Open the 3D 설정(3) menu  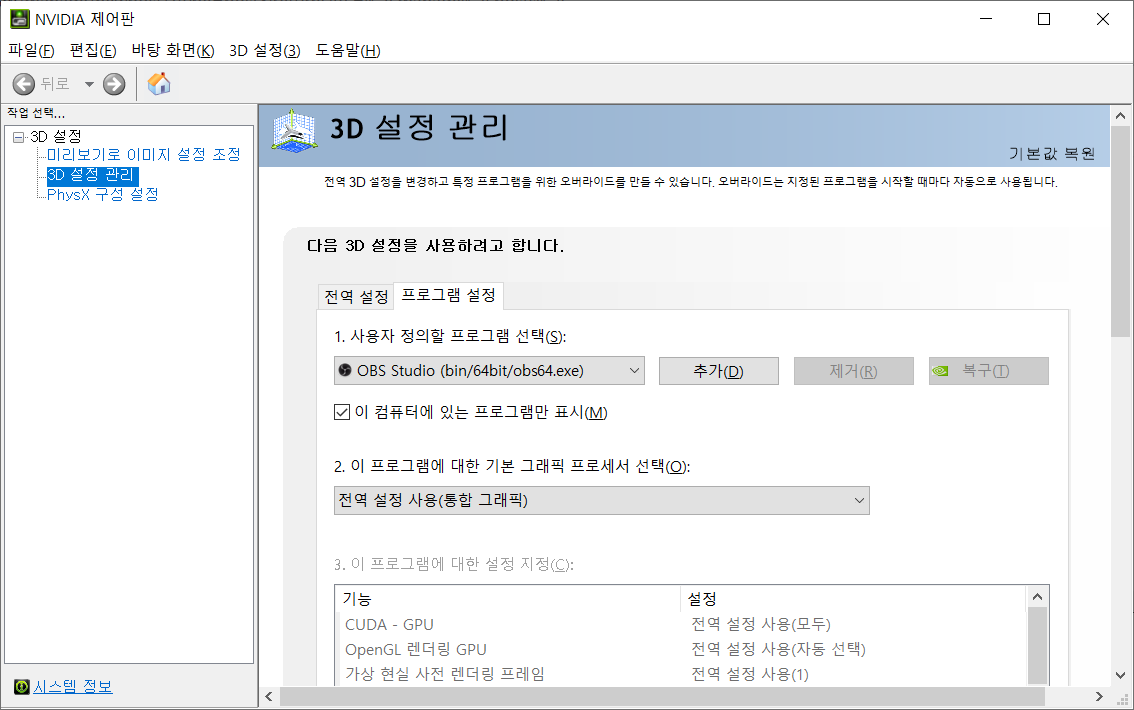[265, 51]
